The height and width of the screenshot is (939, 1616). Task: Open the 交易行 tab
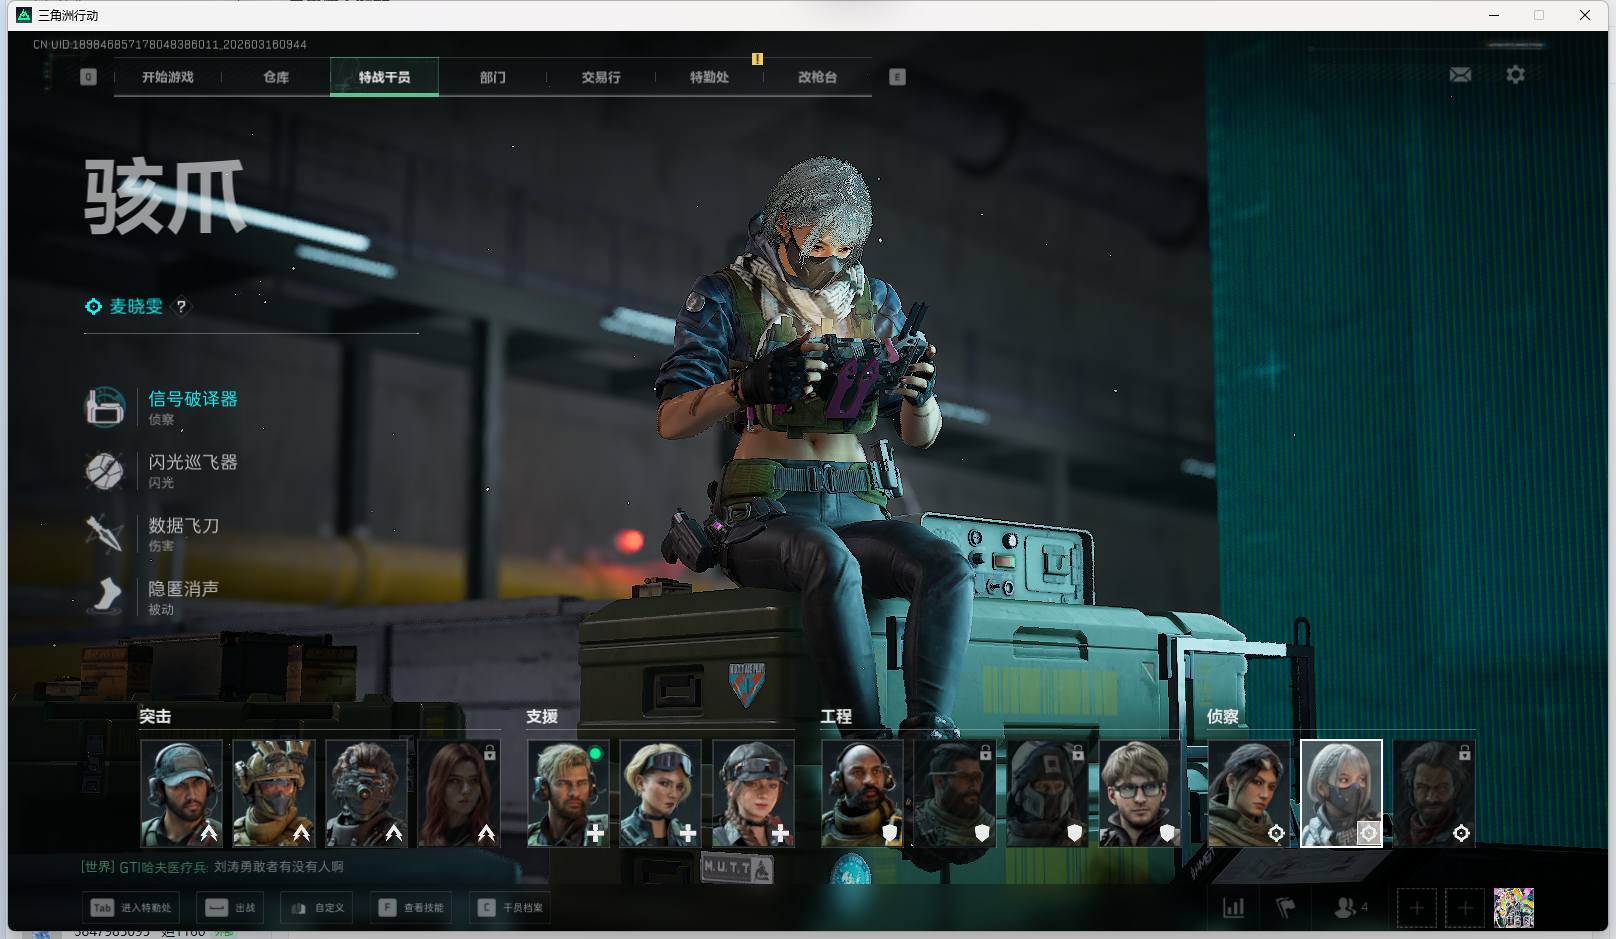pyautogui.click(x=601, y=77)
